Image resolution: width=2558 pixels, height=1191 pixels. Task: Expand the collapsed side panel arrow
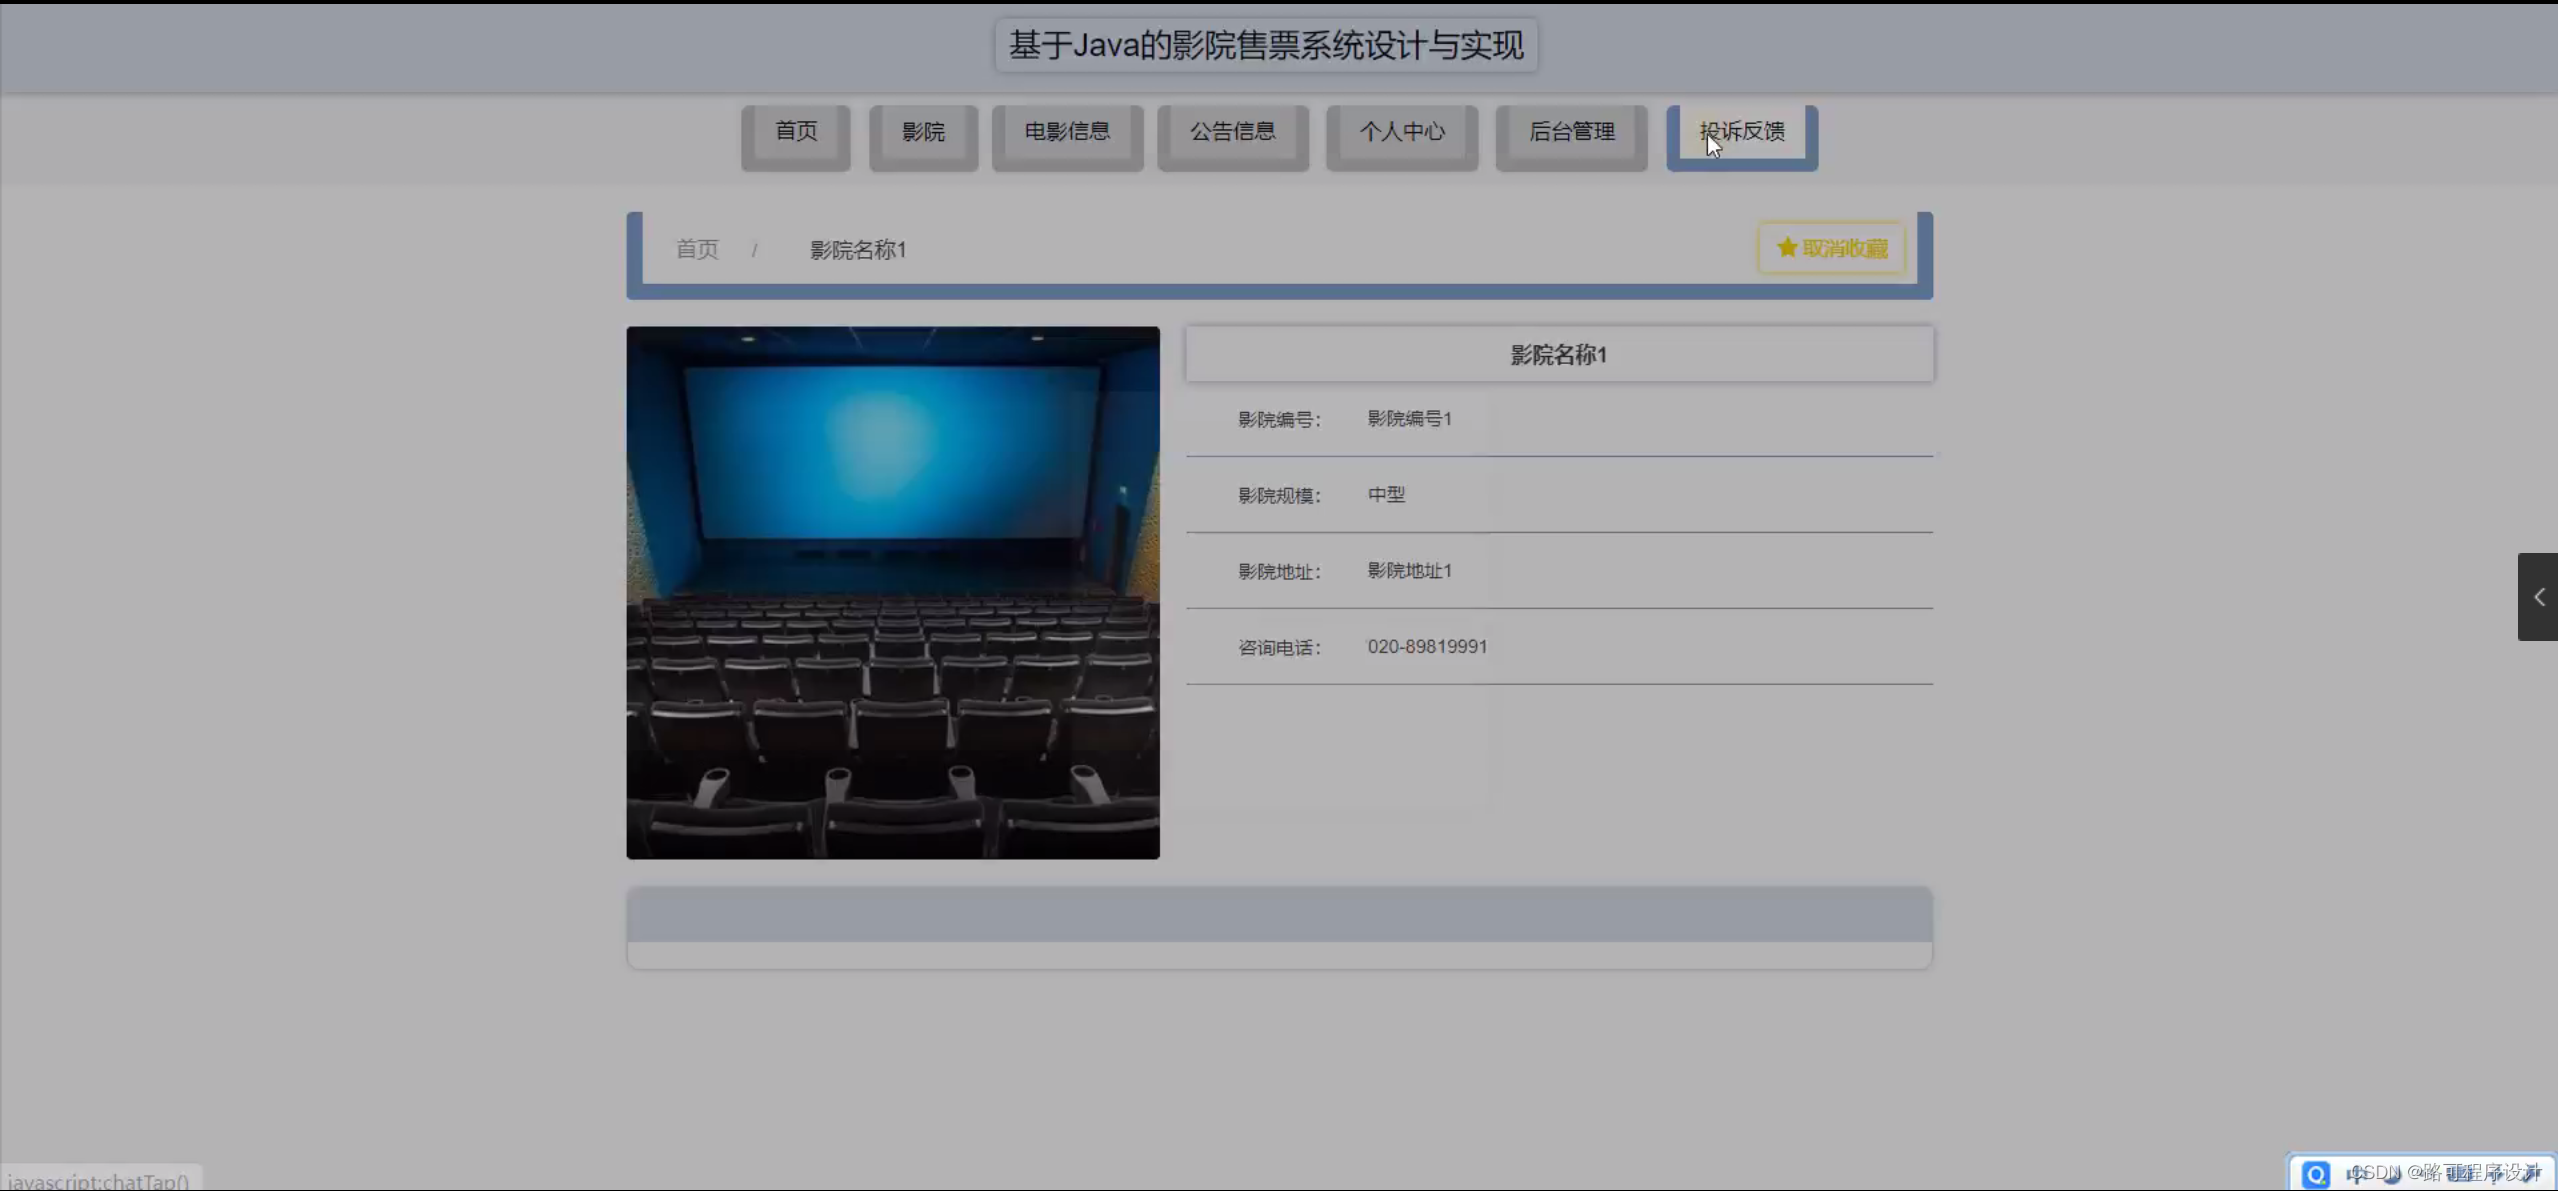point(2538,597)
